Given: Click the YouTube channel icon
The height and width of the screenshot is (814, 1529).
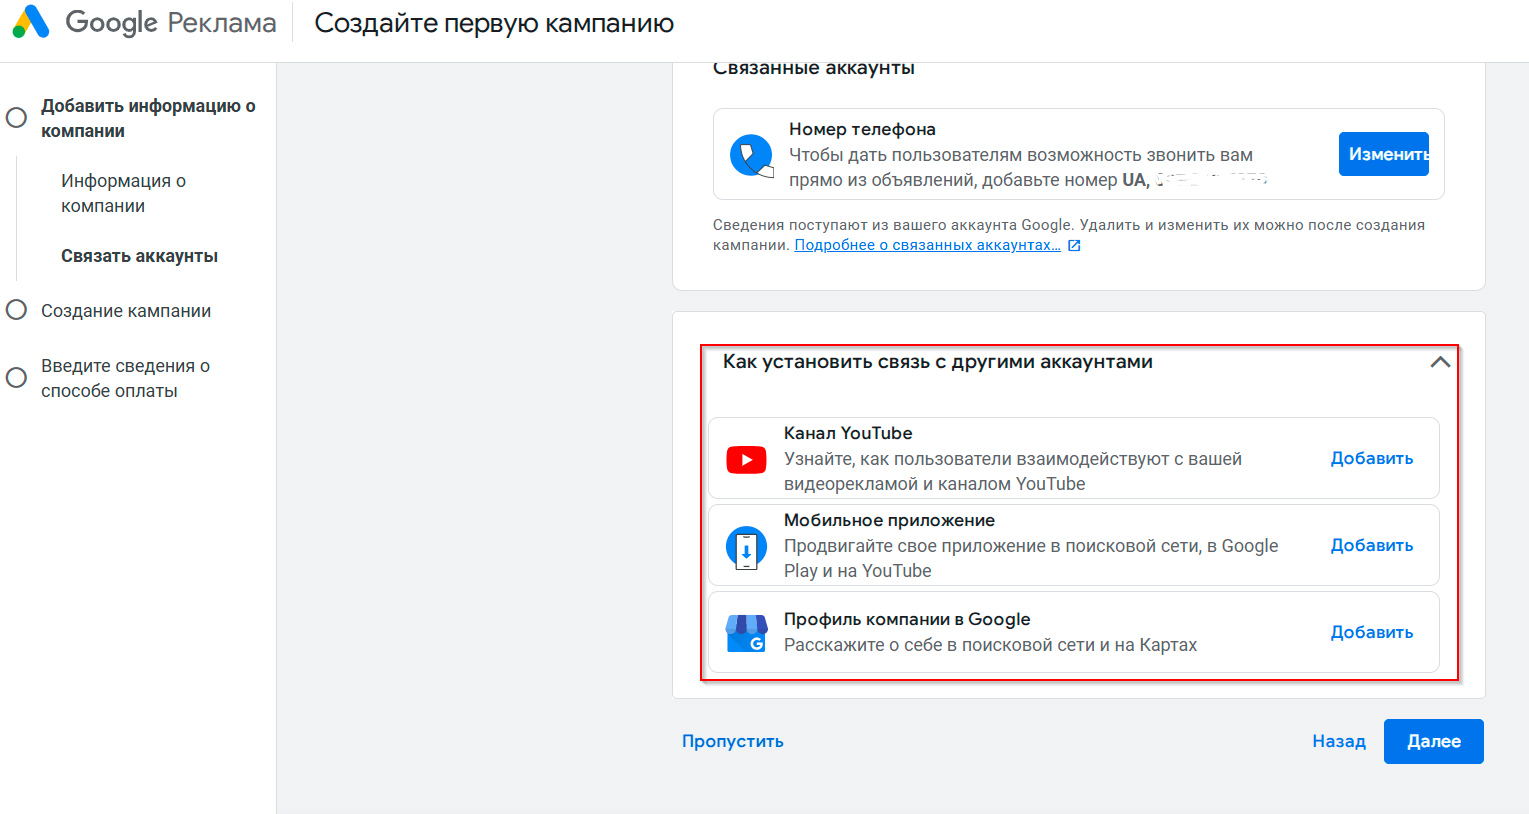Looking at the screenshot, I should (x=745, y=459).
